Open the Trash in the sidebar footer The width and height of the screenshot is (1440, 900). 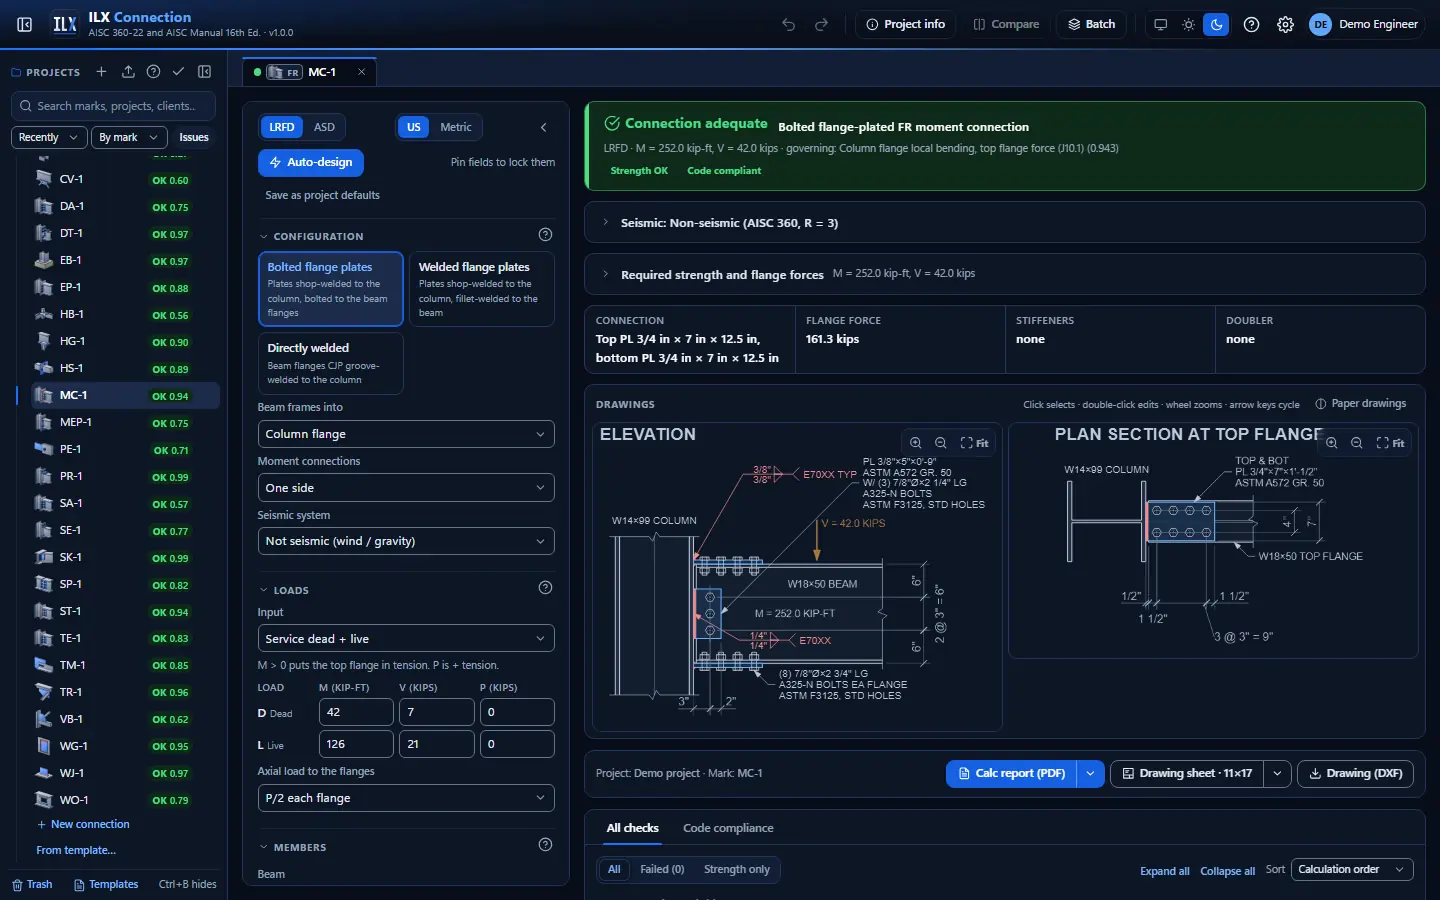pos(32,884)
